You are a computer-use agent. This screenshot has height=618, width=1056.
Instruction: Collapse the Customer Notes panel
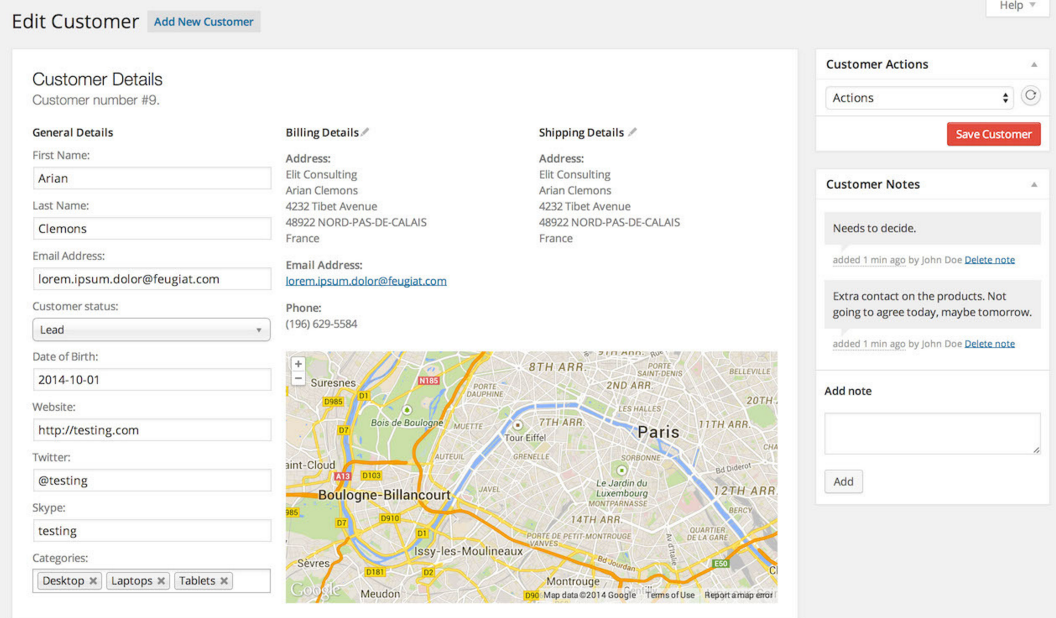[1034, 185]
